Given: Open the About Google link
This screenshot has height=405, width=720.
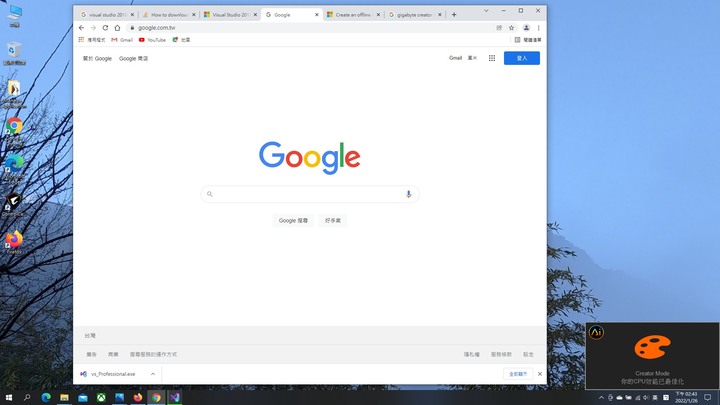Looking at the screenshot, I should pos(97,58).
